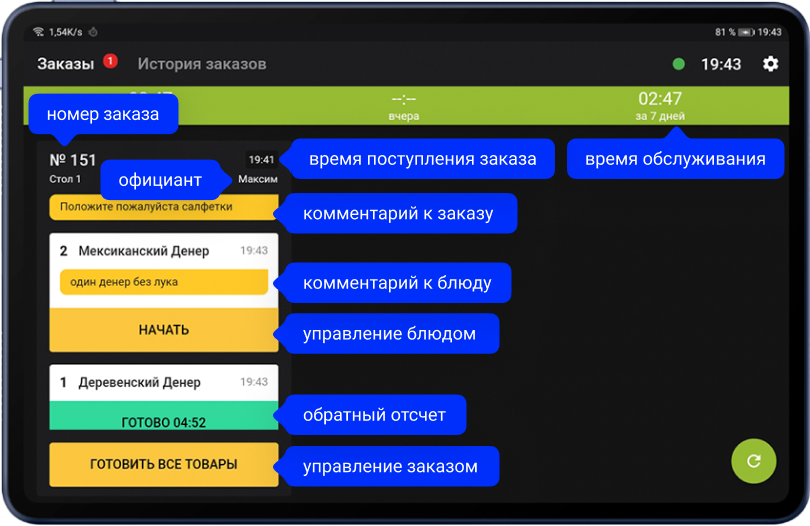Viewport: 810px width, 526px height.
Task: Switch to the Заказы tab
Action: [66, 64]
